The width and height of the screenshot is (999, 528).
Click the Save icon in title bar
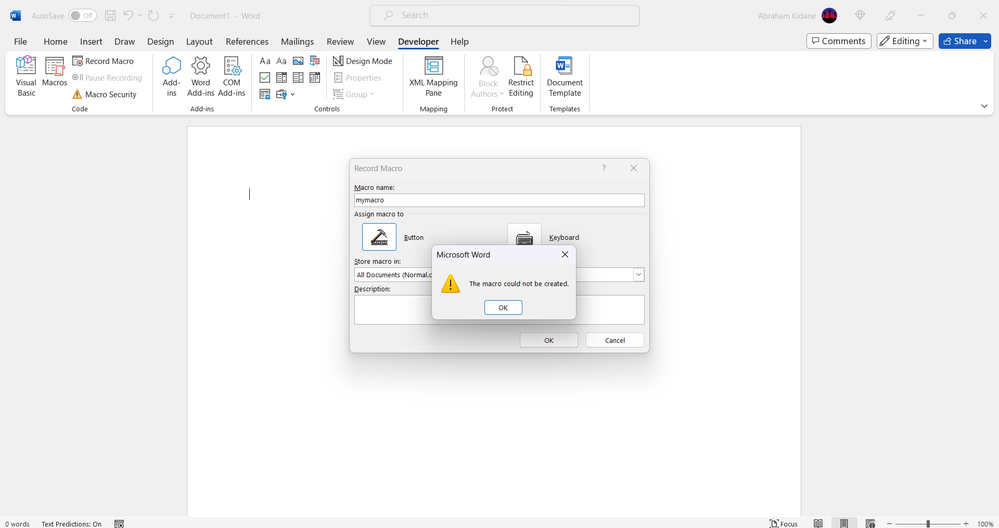(110, 15)
